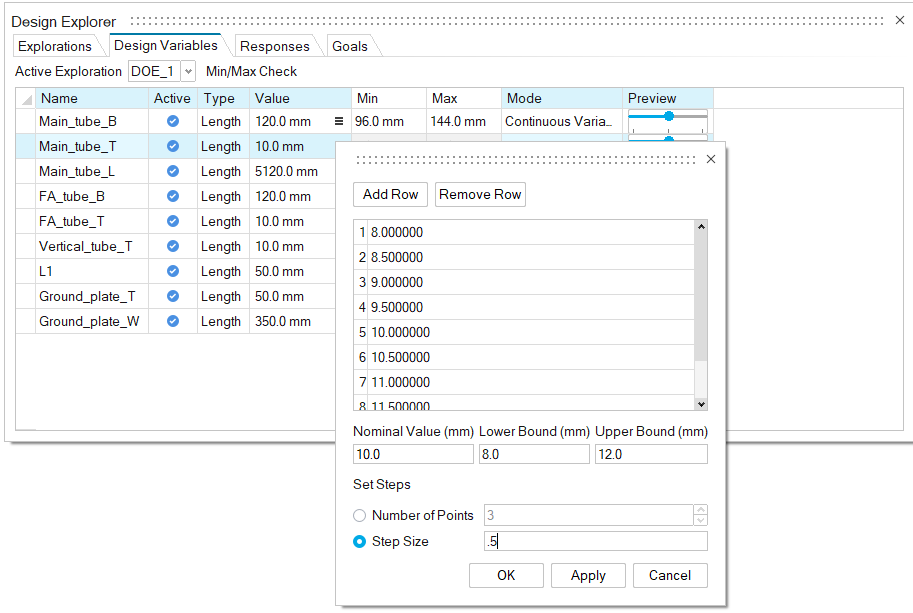Select the Step Size radio button
This screenshot has height=613, width=913.
(x=360, y=541)
